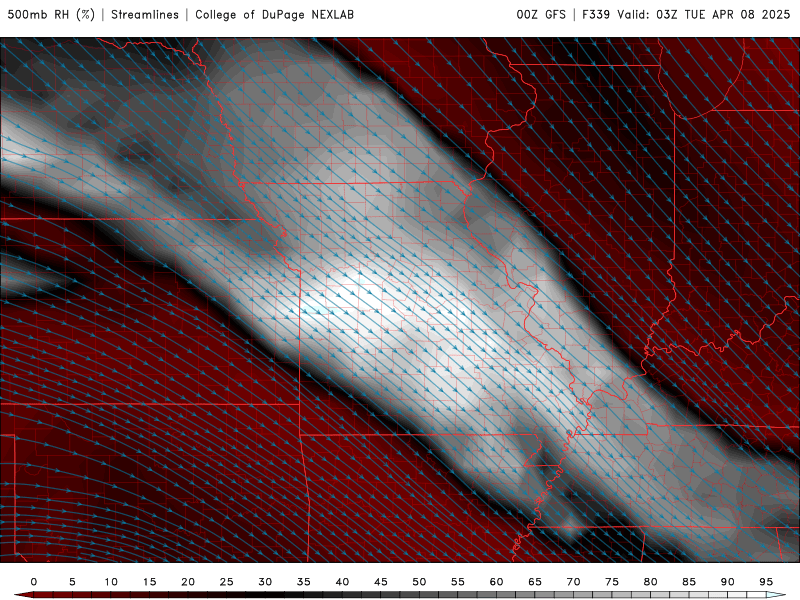Viewport: 800px width, 600px height.
Task: Click the "00Z GFS" model run label
Action: (x=541, y=14)
